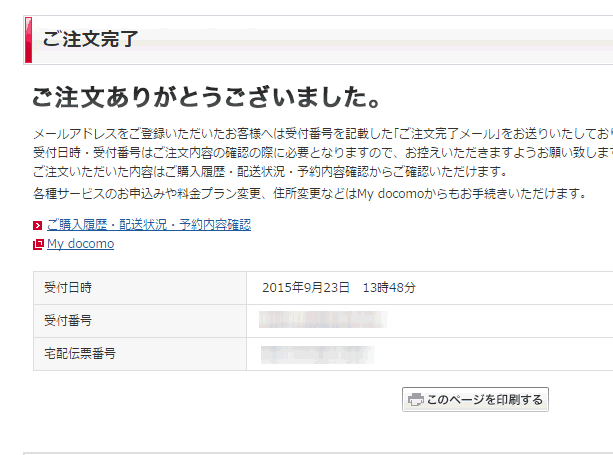The width and height of the screenshot is (613, 455).
Task: Click the red arrow icon beside purchase history link
Action: pyautogui.click(x=38, y=226)
